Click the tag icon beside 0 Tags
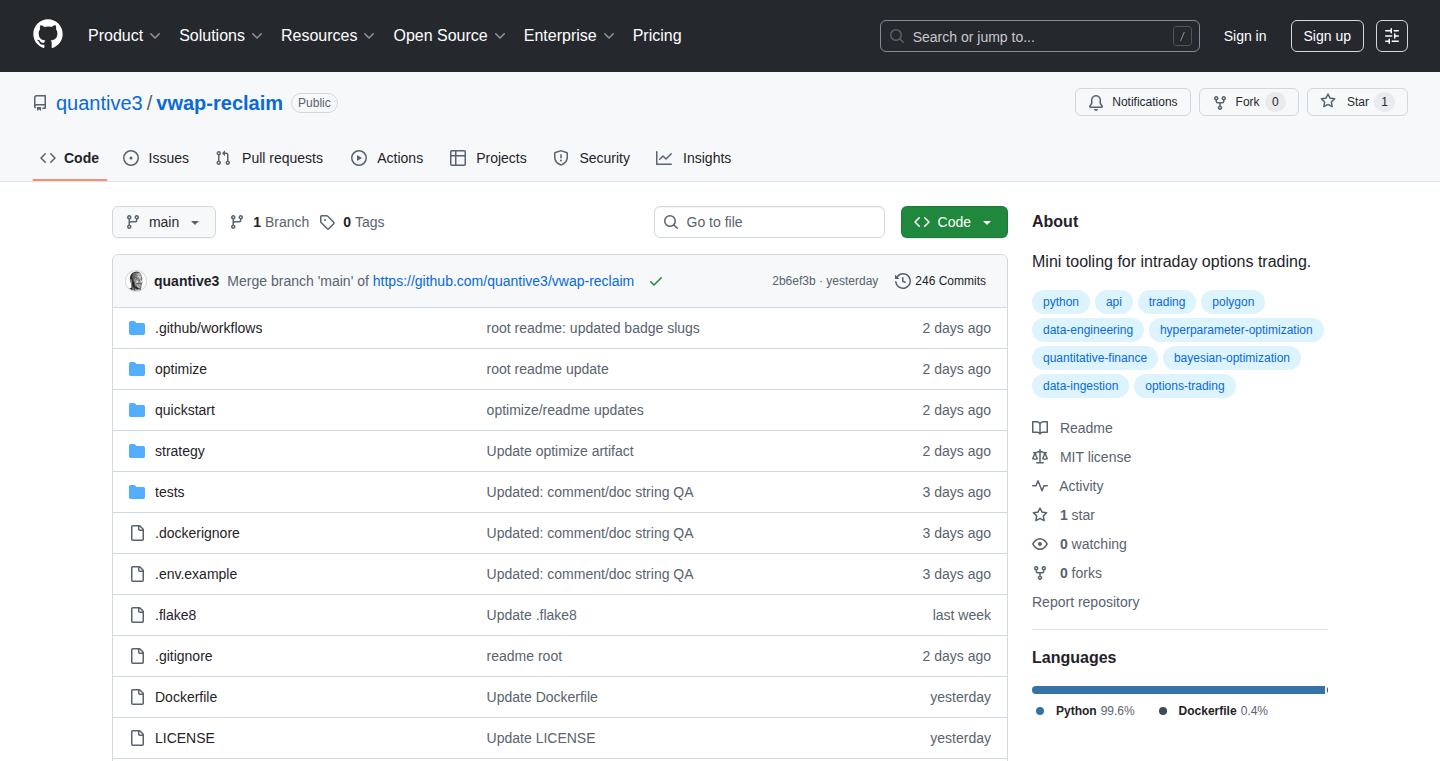Image resolution: width=1440 pixels, height=761 pixels. point(327,222)
